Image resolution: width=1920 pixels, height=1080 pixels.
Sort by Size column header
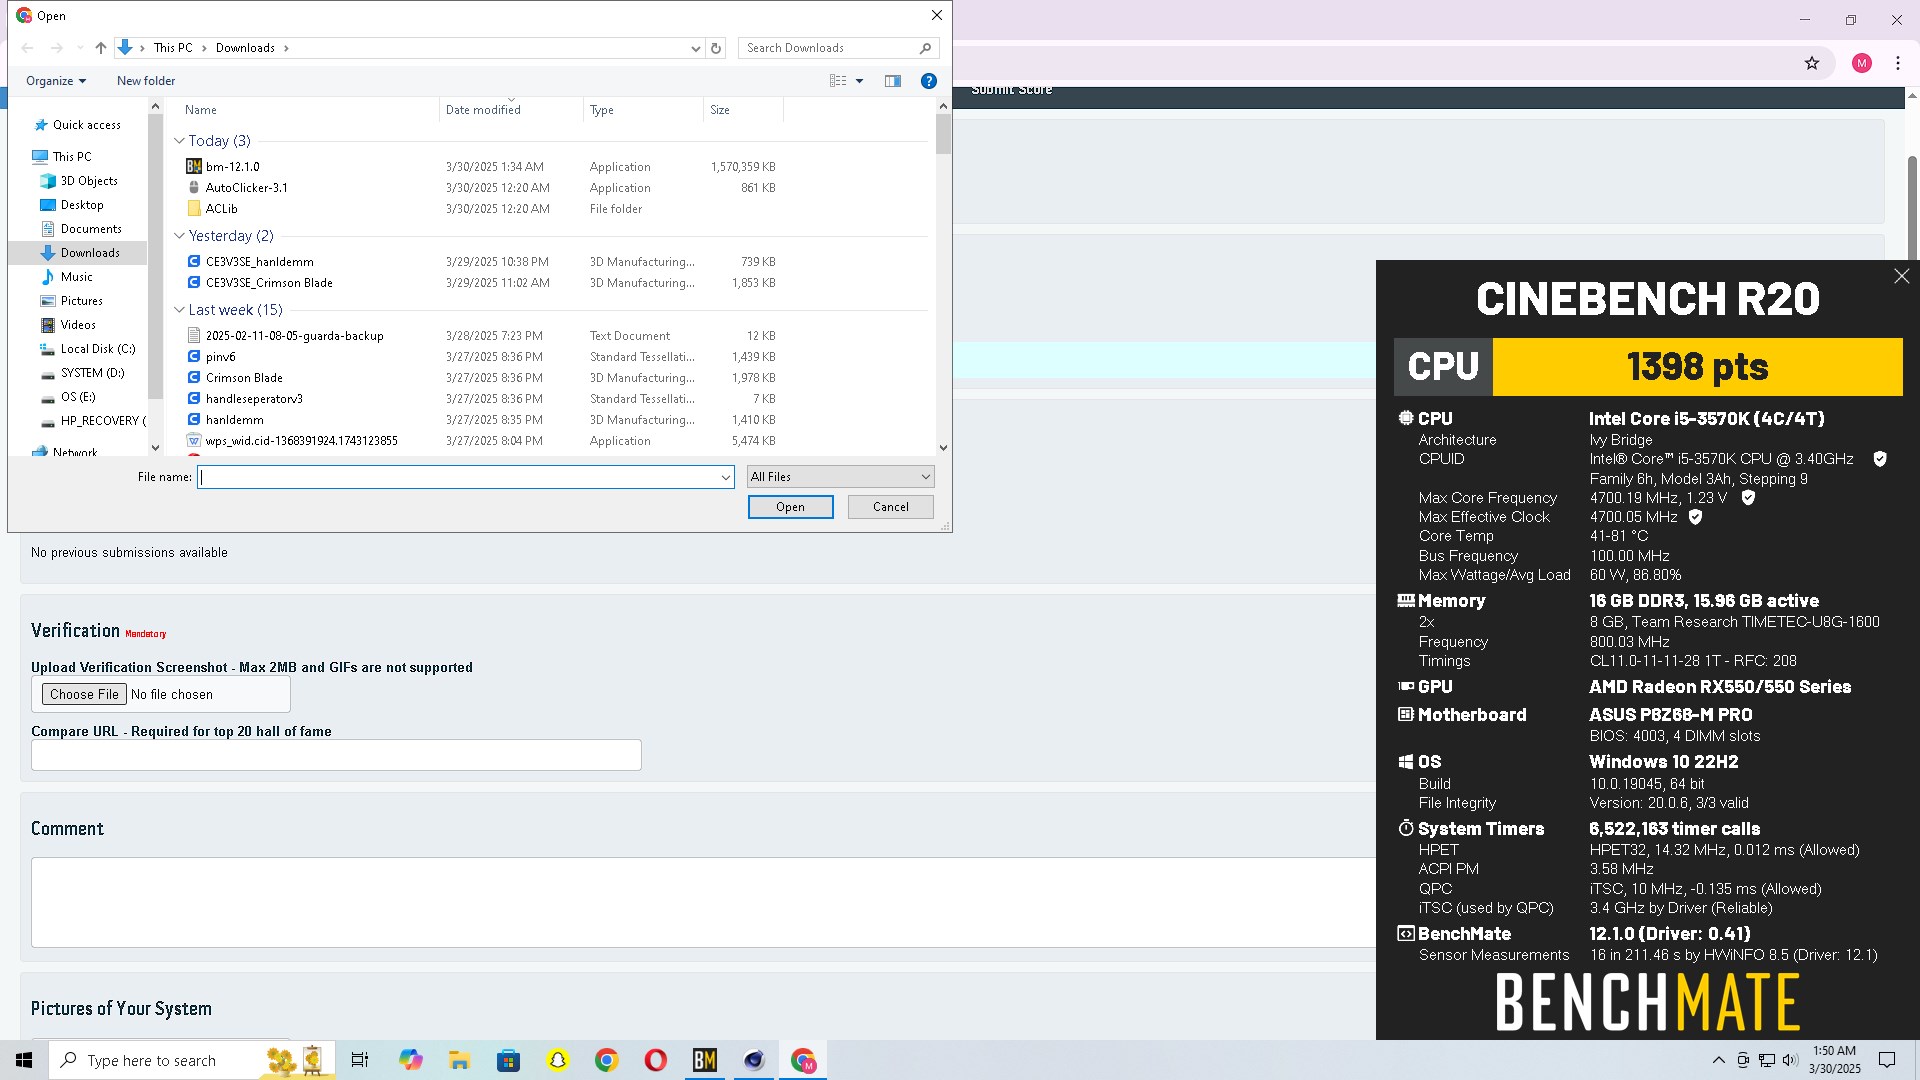coord(743,110)
